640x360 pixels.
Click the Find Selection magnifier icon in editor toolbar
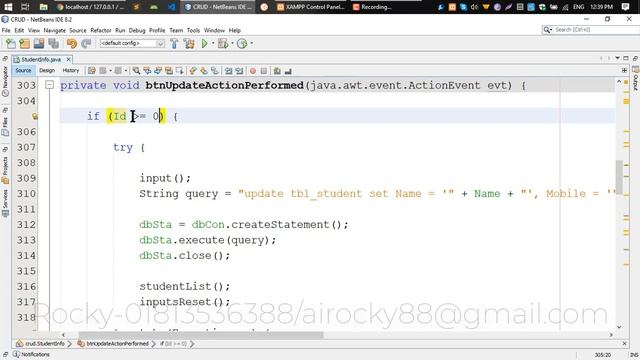click(x=136, y=71)
